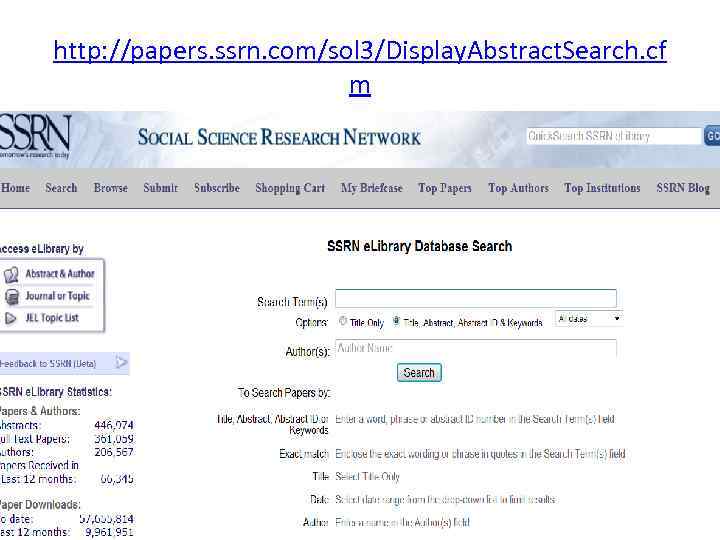This screenshot has width=720, height=540.
Task: Open the All dates dropdown
Action: click(589, 319)
